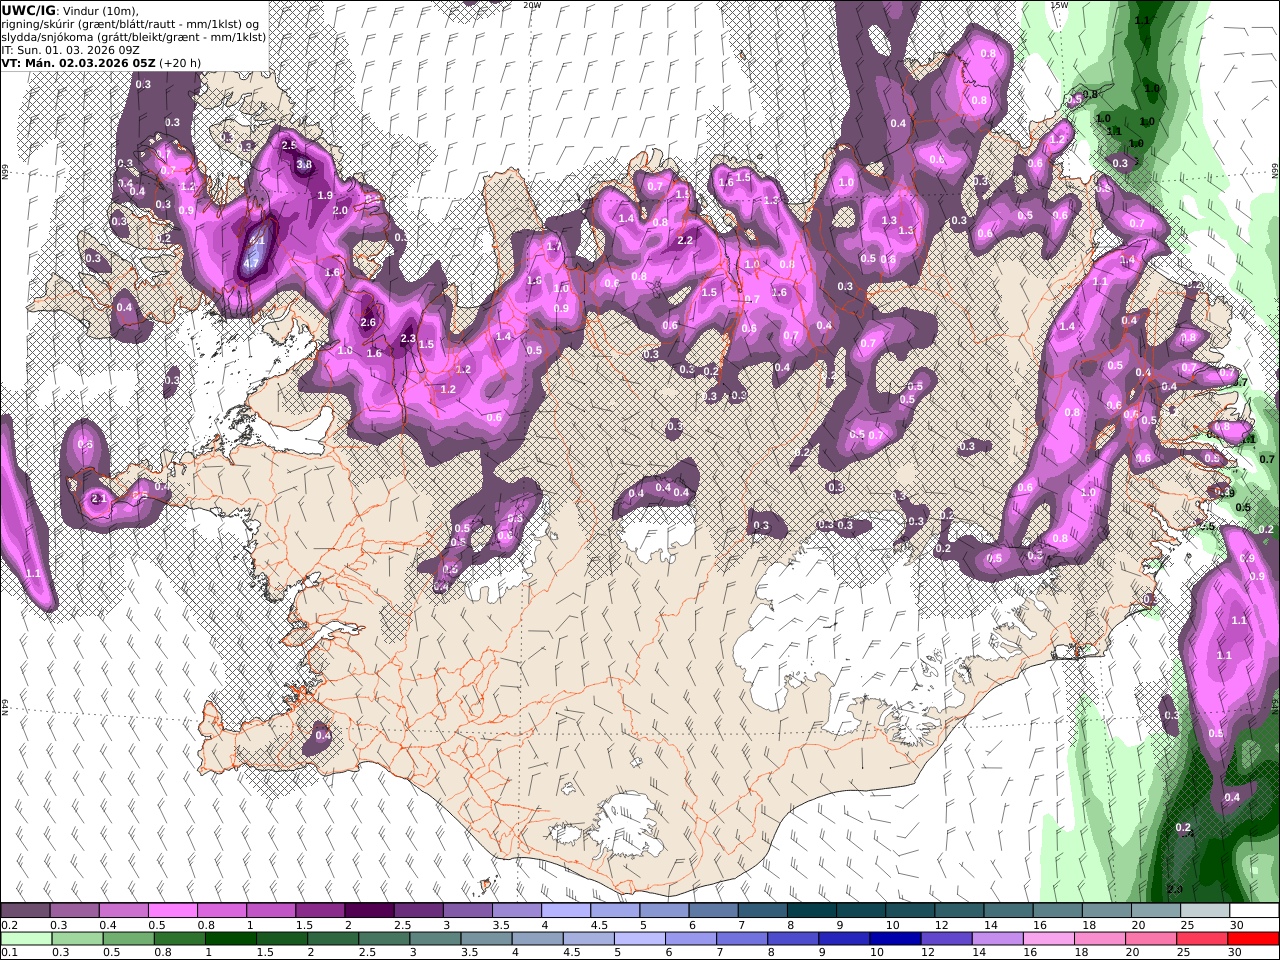
Task: Select lower legend swatch between 8 and 9
Action: click(x=792, y=939)
